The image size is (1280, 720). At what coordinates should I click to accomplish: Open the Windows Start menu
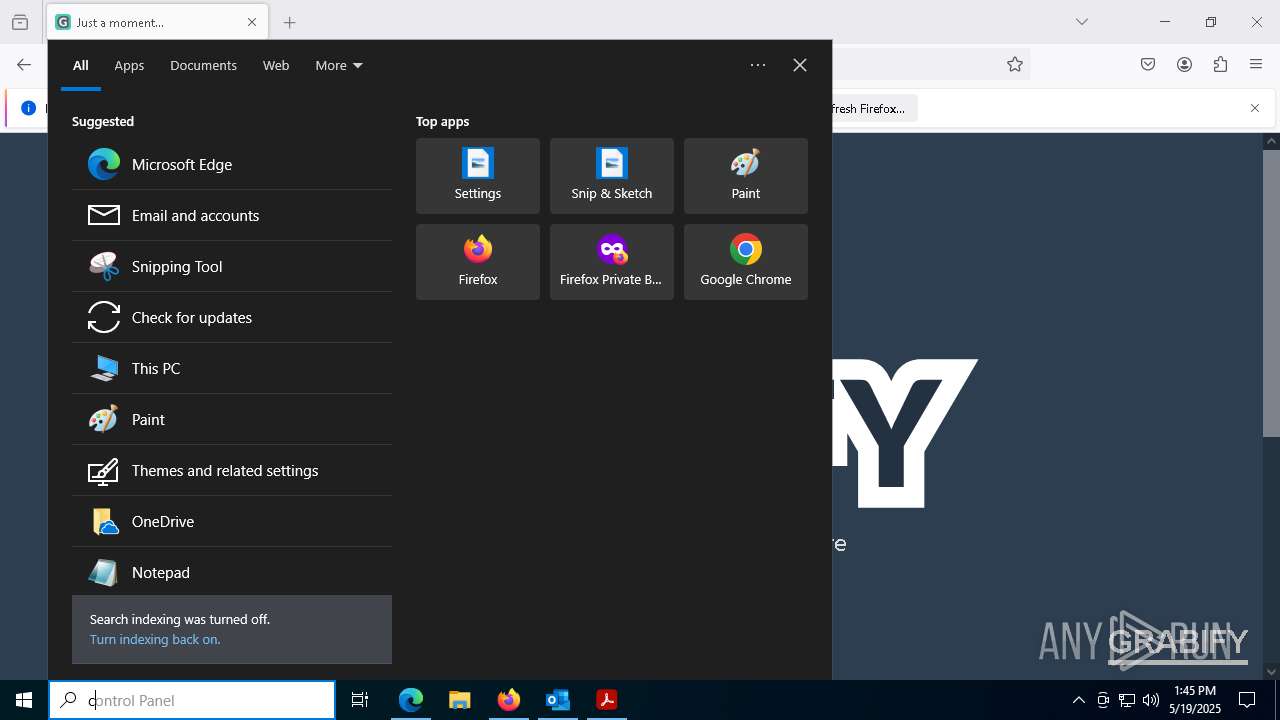24,700
